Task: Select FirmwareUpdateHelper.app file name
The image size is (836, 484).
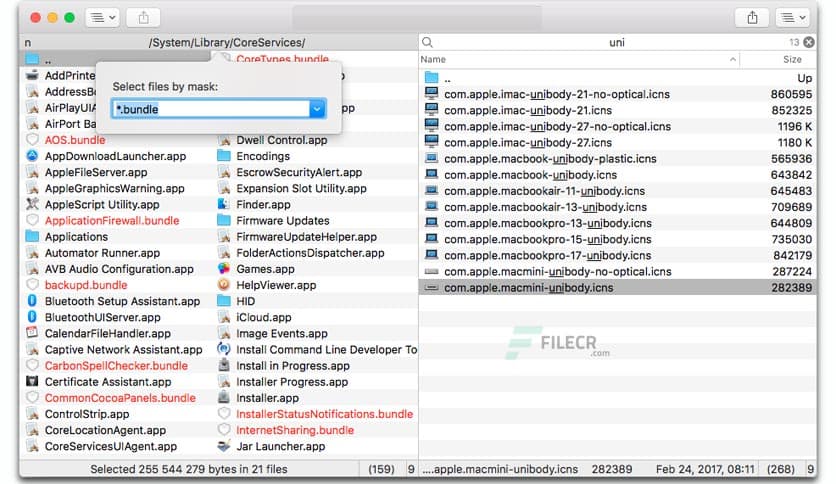Action: 307,237
